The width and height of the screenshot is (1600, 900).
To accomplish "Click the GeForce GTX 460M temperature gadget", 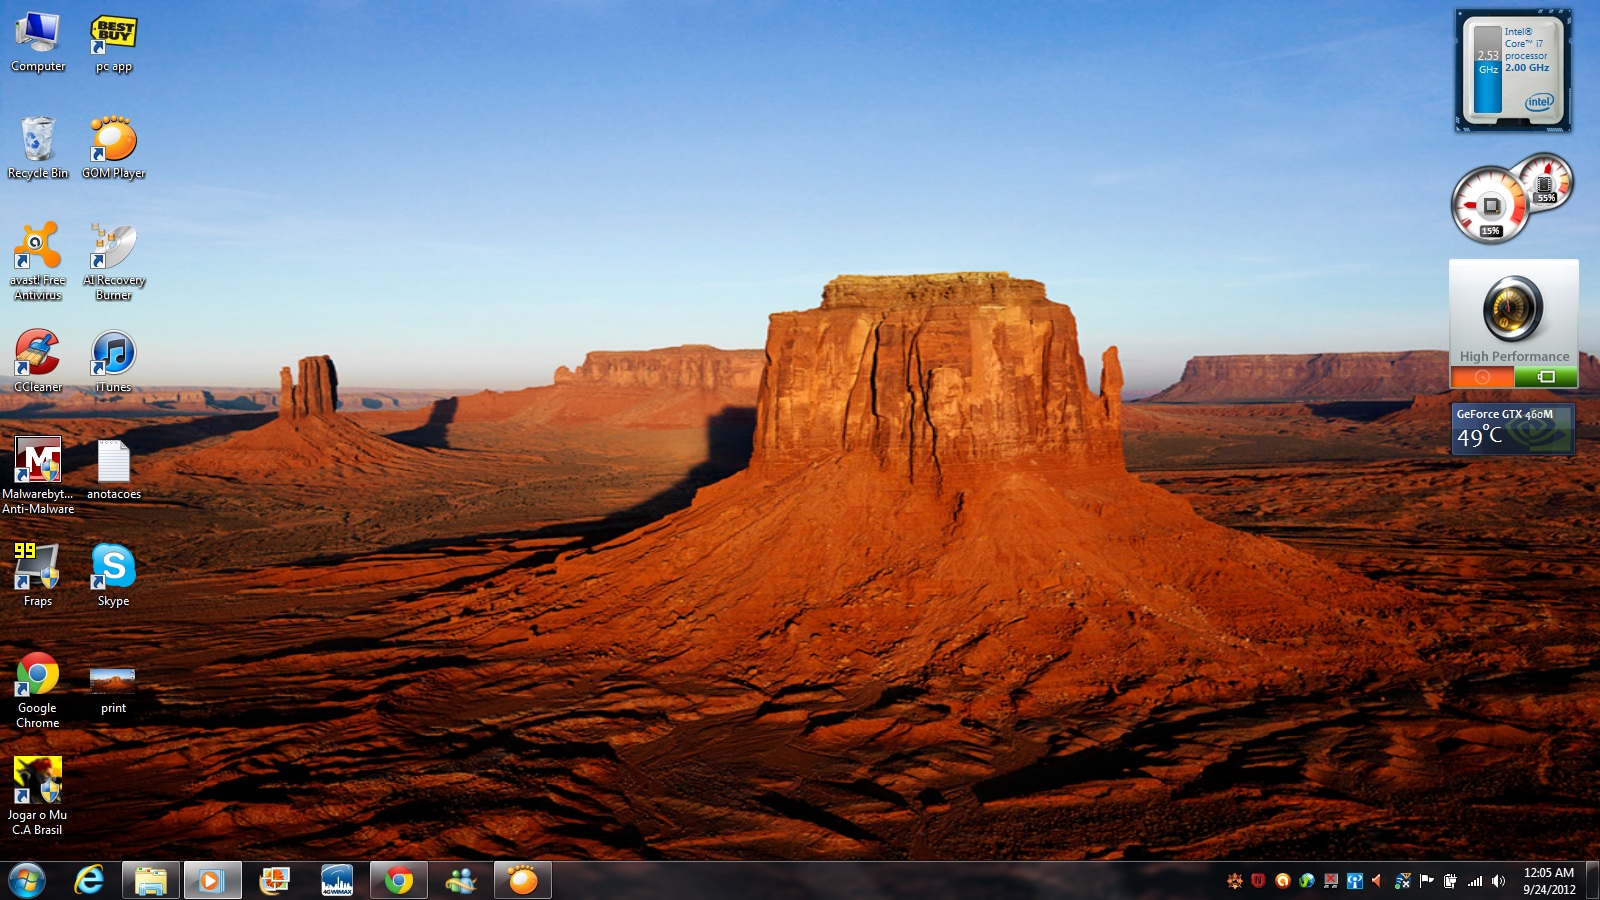I will pos(1512,428).
